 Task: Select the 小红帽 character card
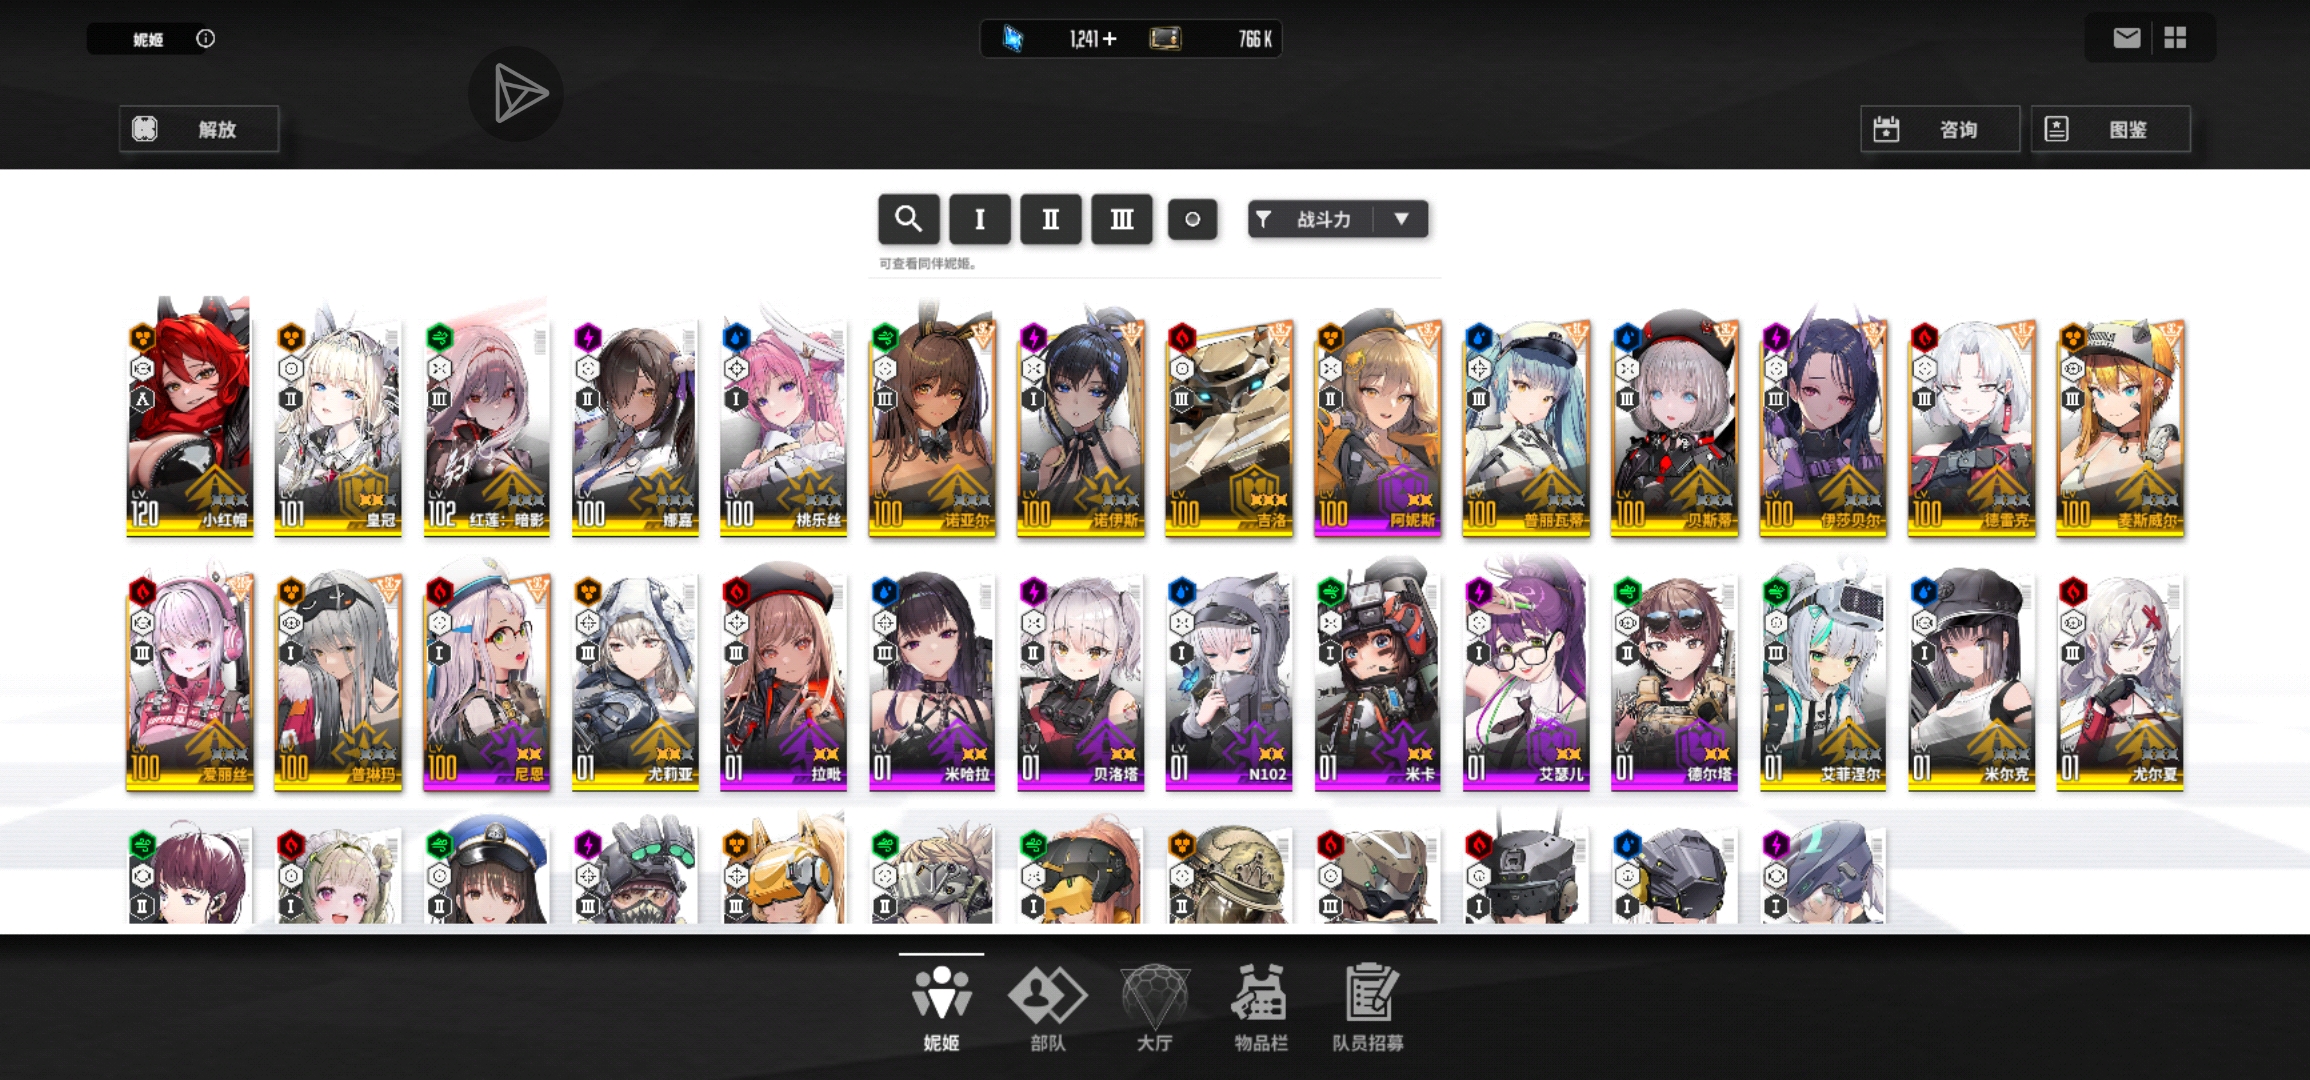(189, 418)
